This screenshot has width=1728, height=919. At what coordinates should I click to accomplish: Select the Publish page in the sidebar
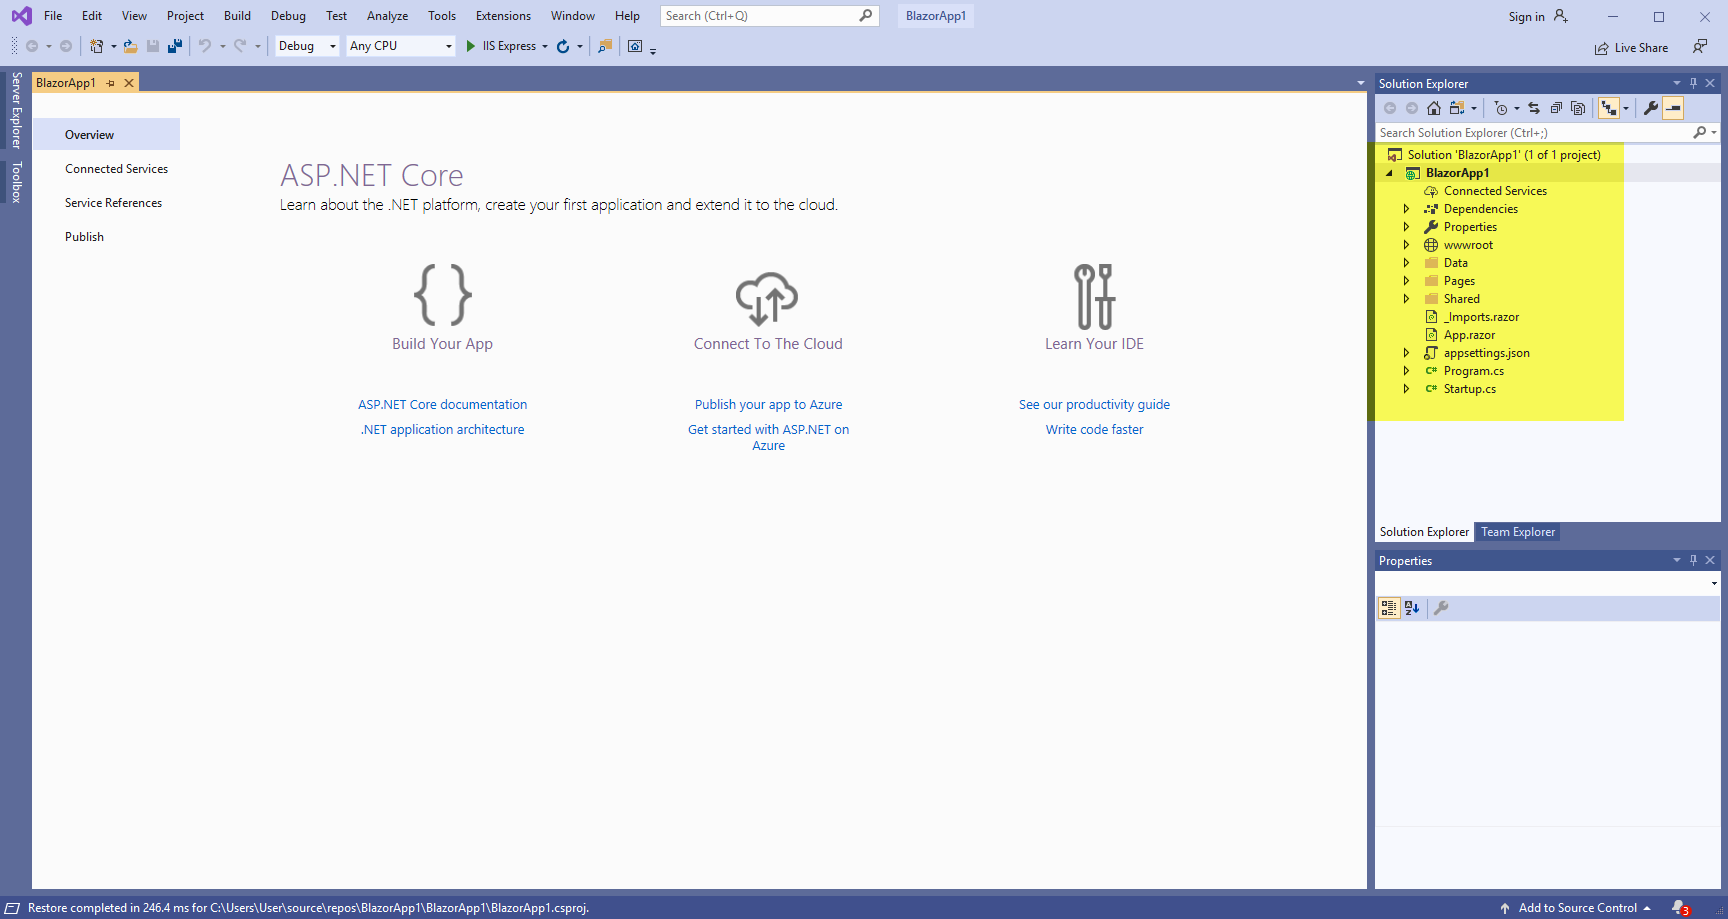tap(84, 237)
